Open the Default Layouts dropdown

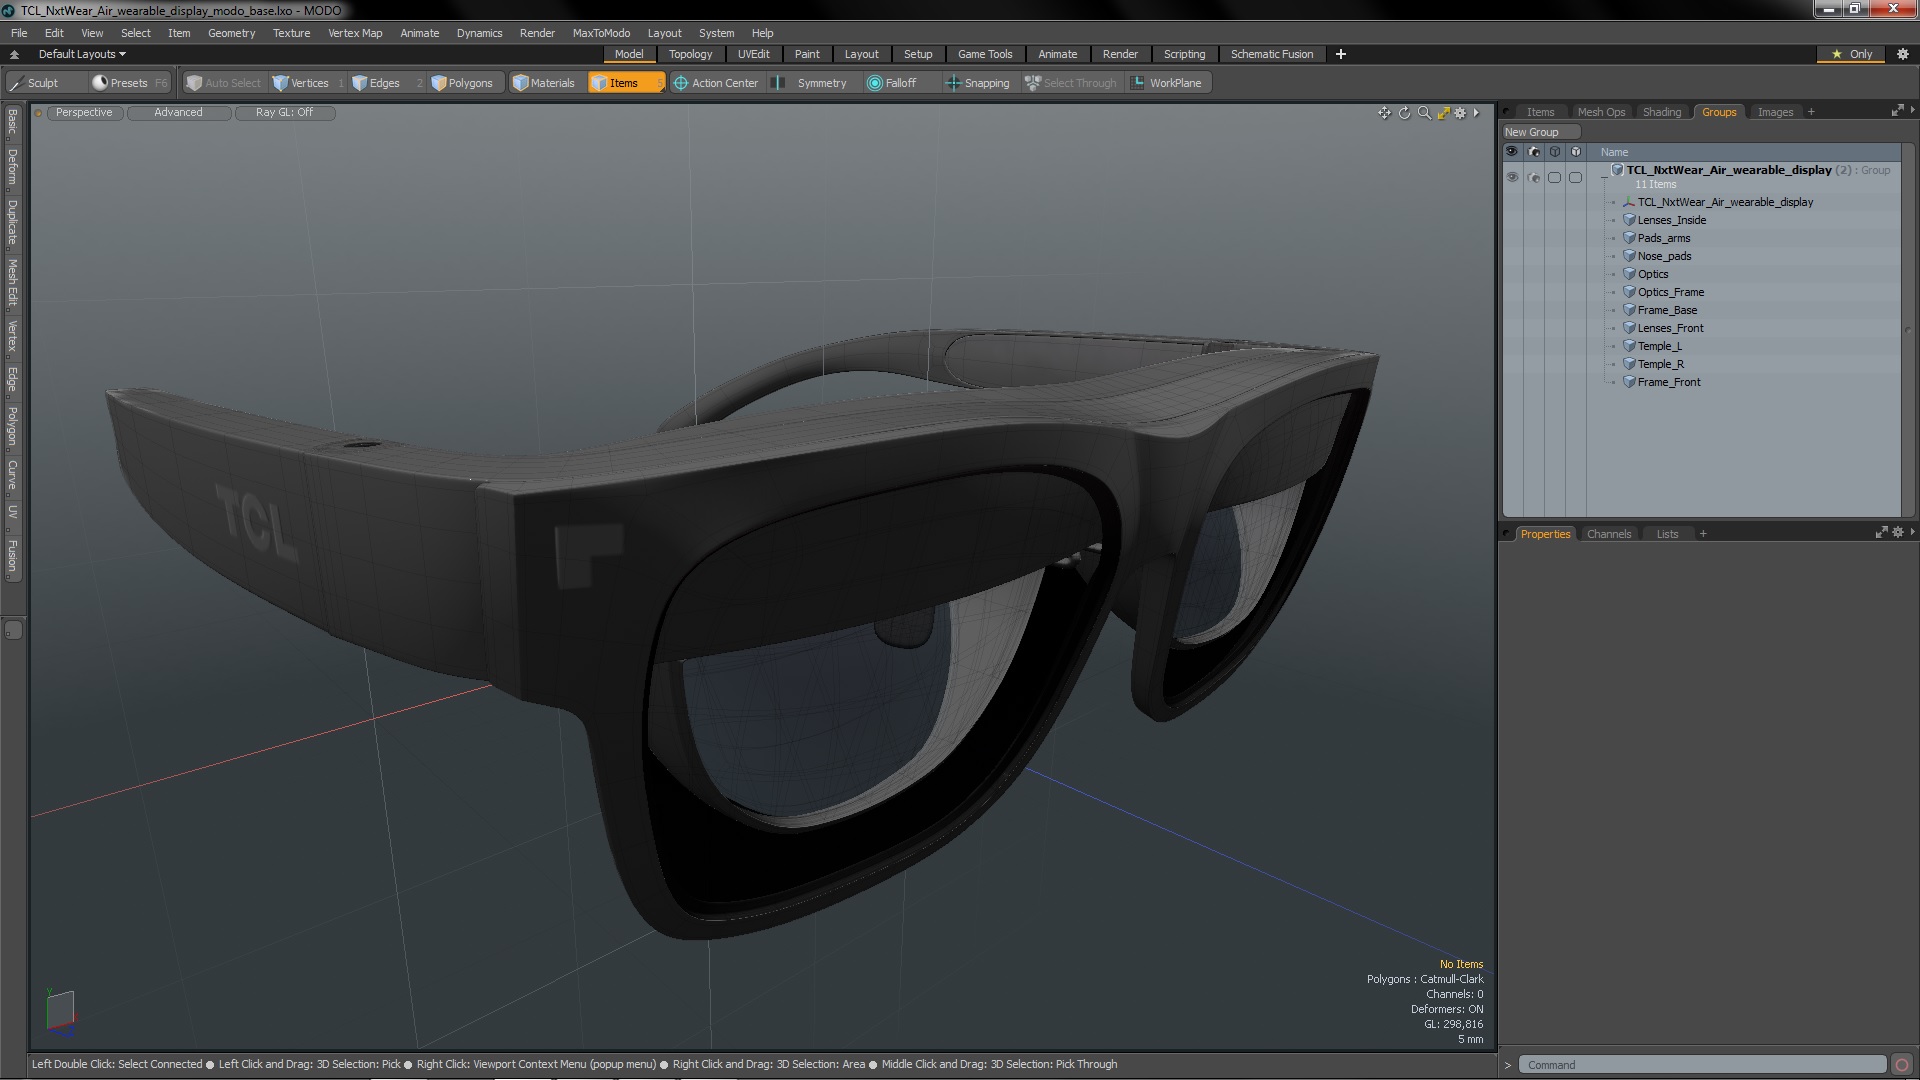[82, 54]
